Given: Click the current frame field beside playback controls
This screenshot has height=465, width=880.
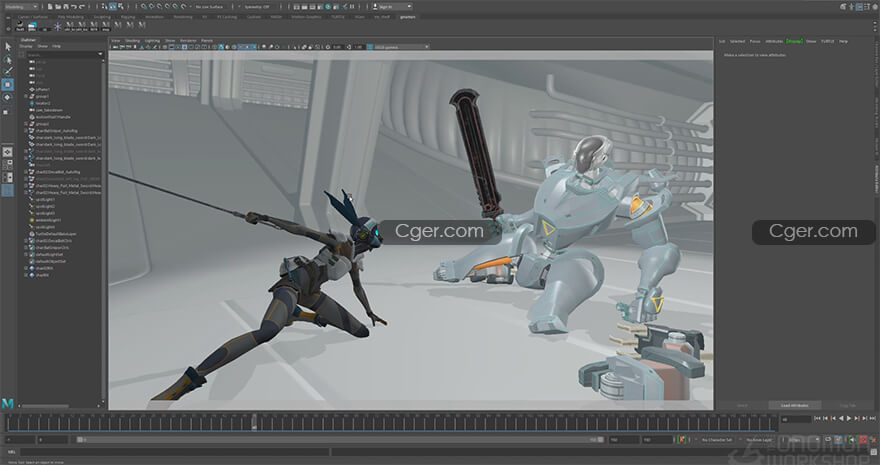Looking at the screenshot, I should coord(796,419).
